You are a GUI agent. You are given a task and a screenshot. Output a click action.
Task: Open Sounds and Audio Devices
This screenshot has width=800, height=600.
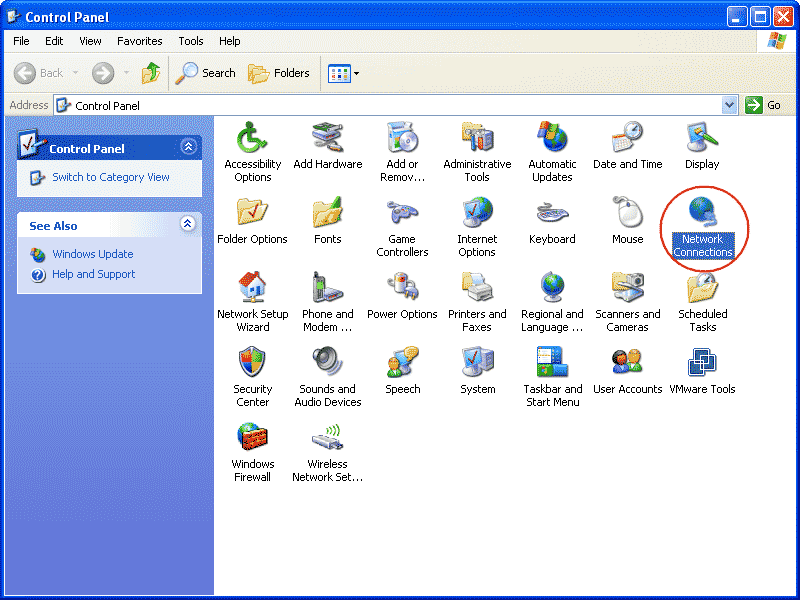pos(328,377)
